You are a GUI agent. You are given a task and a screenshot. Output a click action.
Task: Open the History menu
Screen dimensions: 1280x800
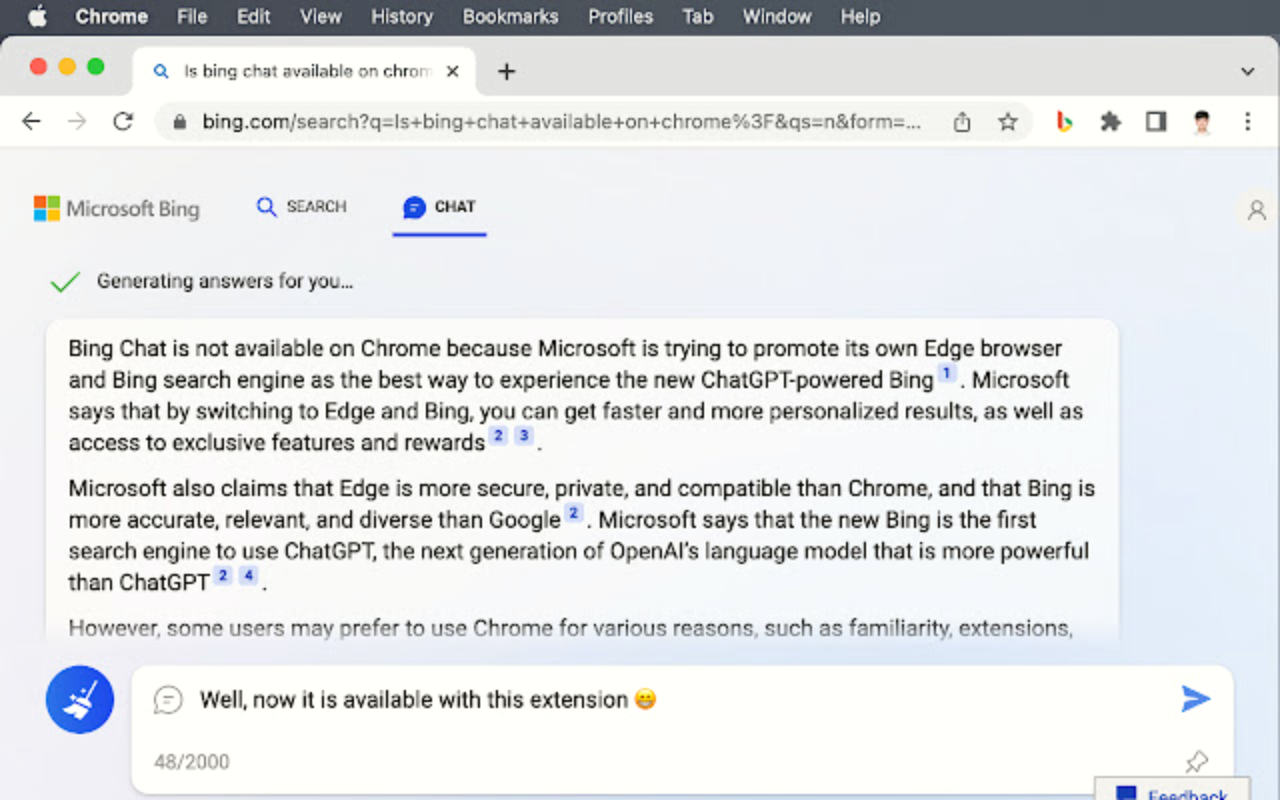[x=401, y=16]
